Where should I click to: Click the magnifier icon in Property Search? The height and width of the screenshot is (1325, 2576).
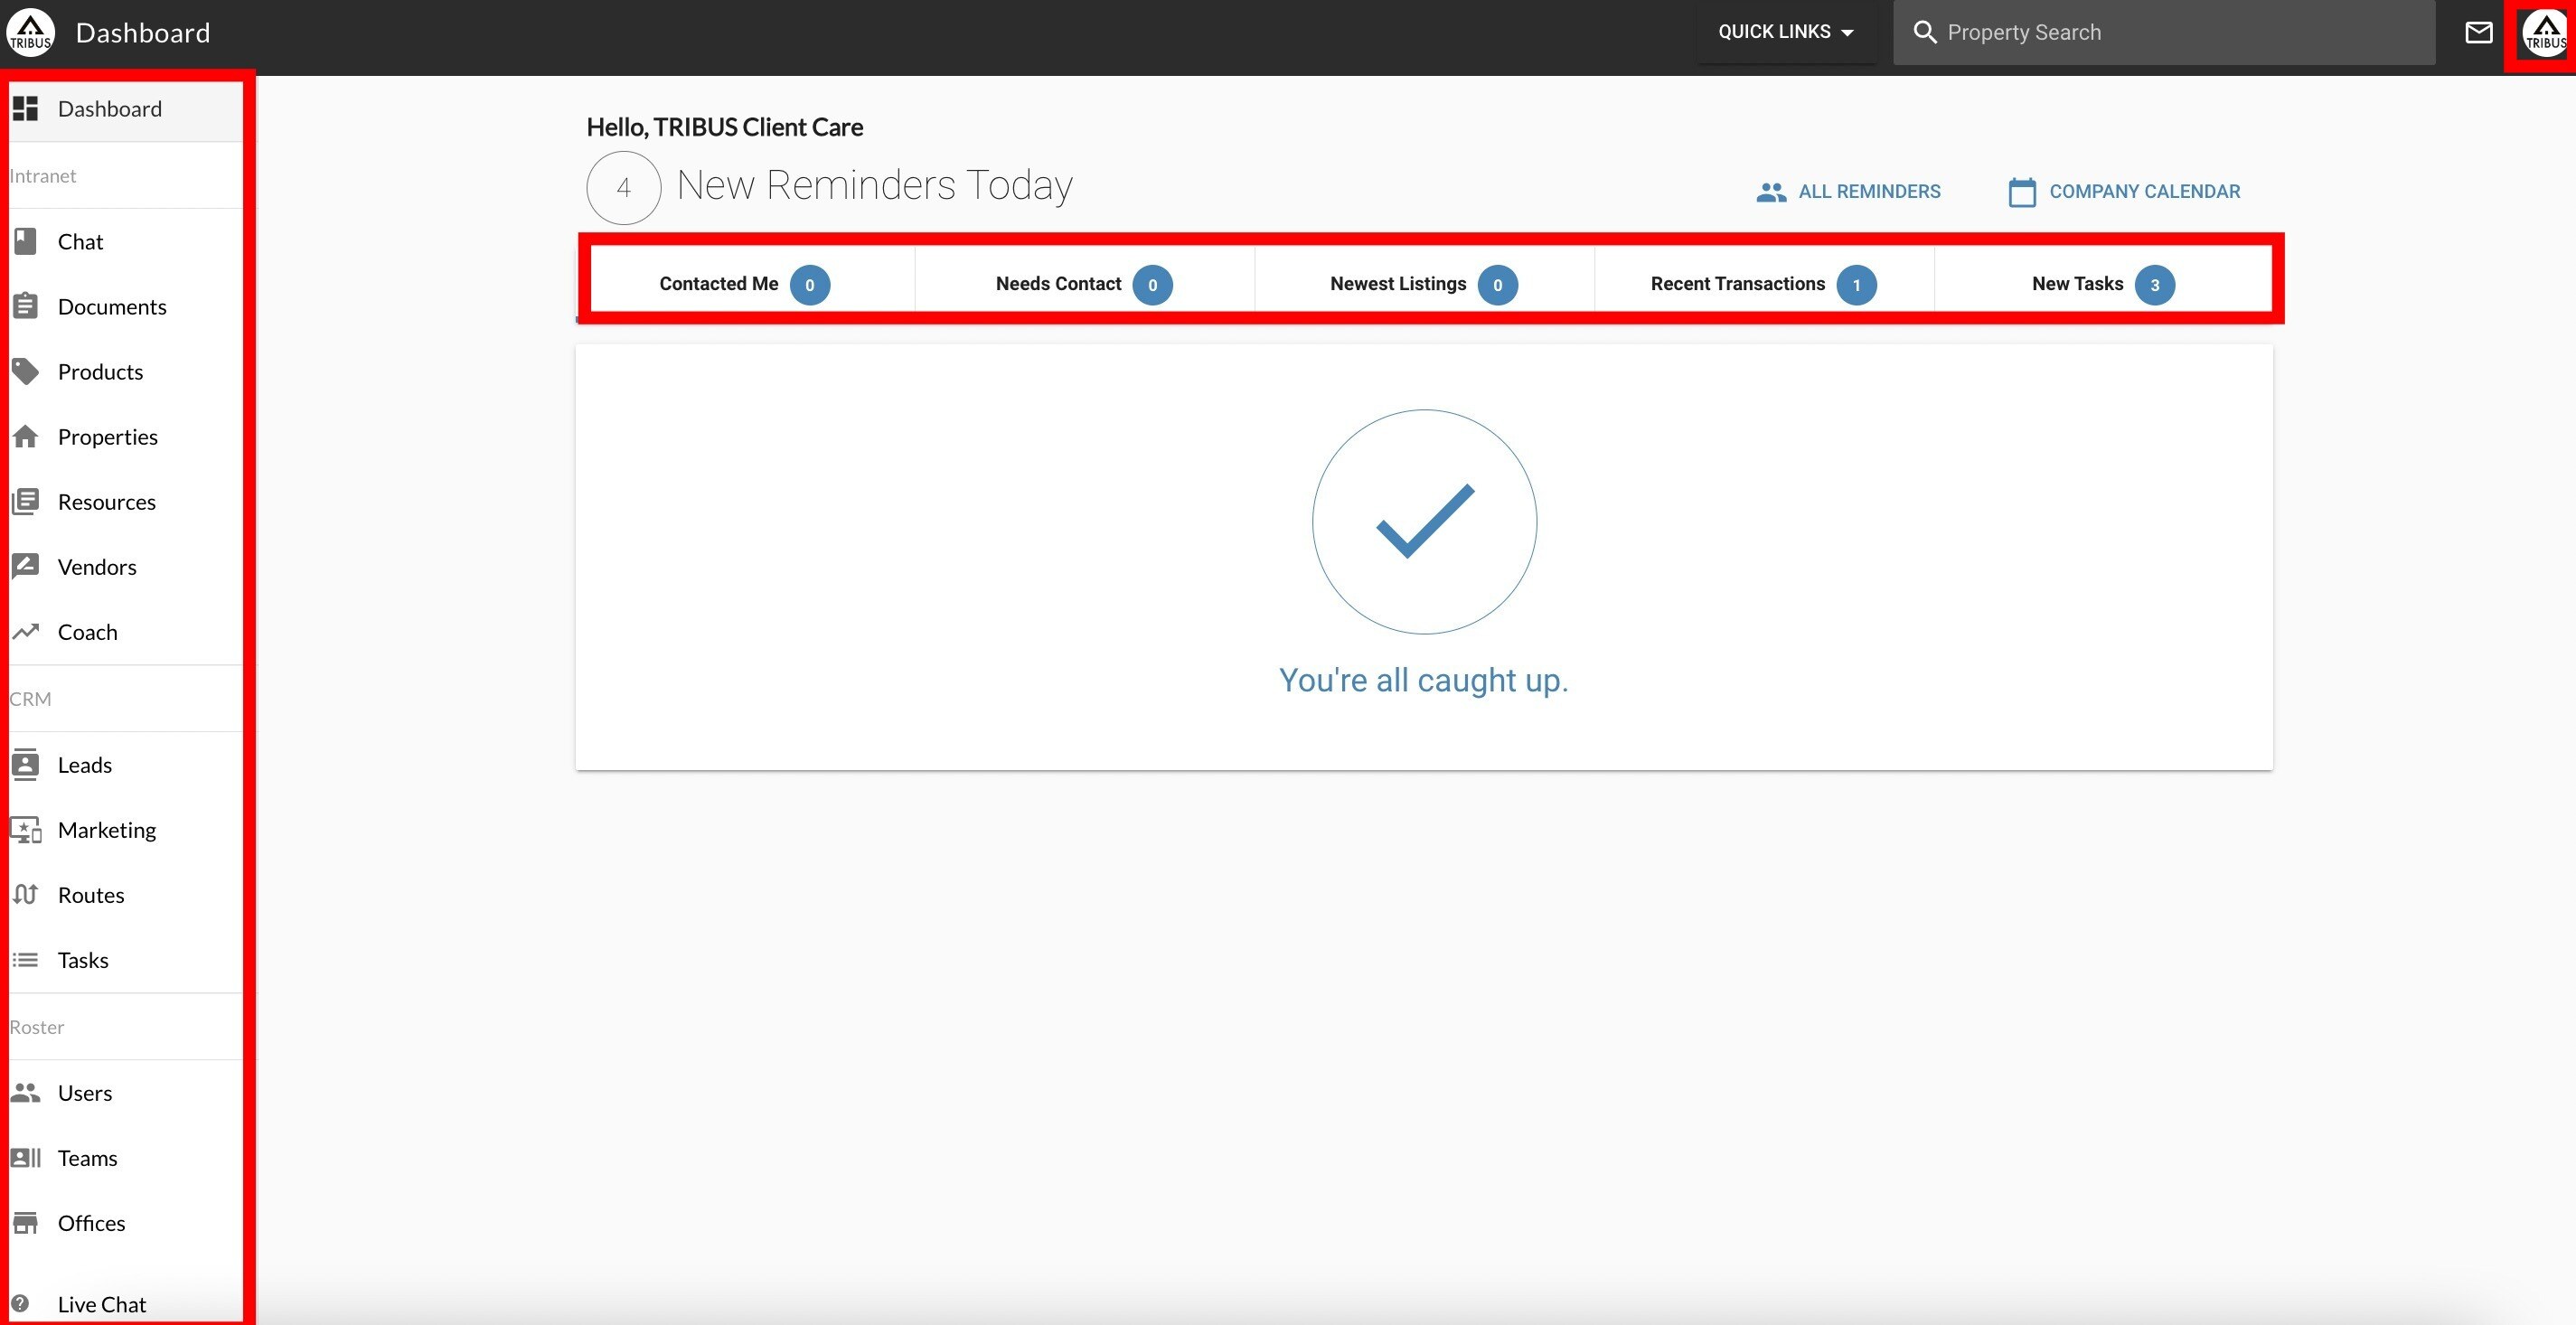1924,32
